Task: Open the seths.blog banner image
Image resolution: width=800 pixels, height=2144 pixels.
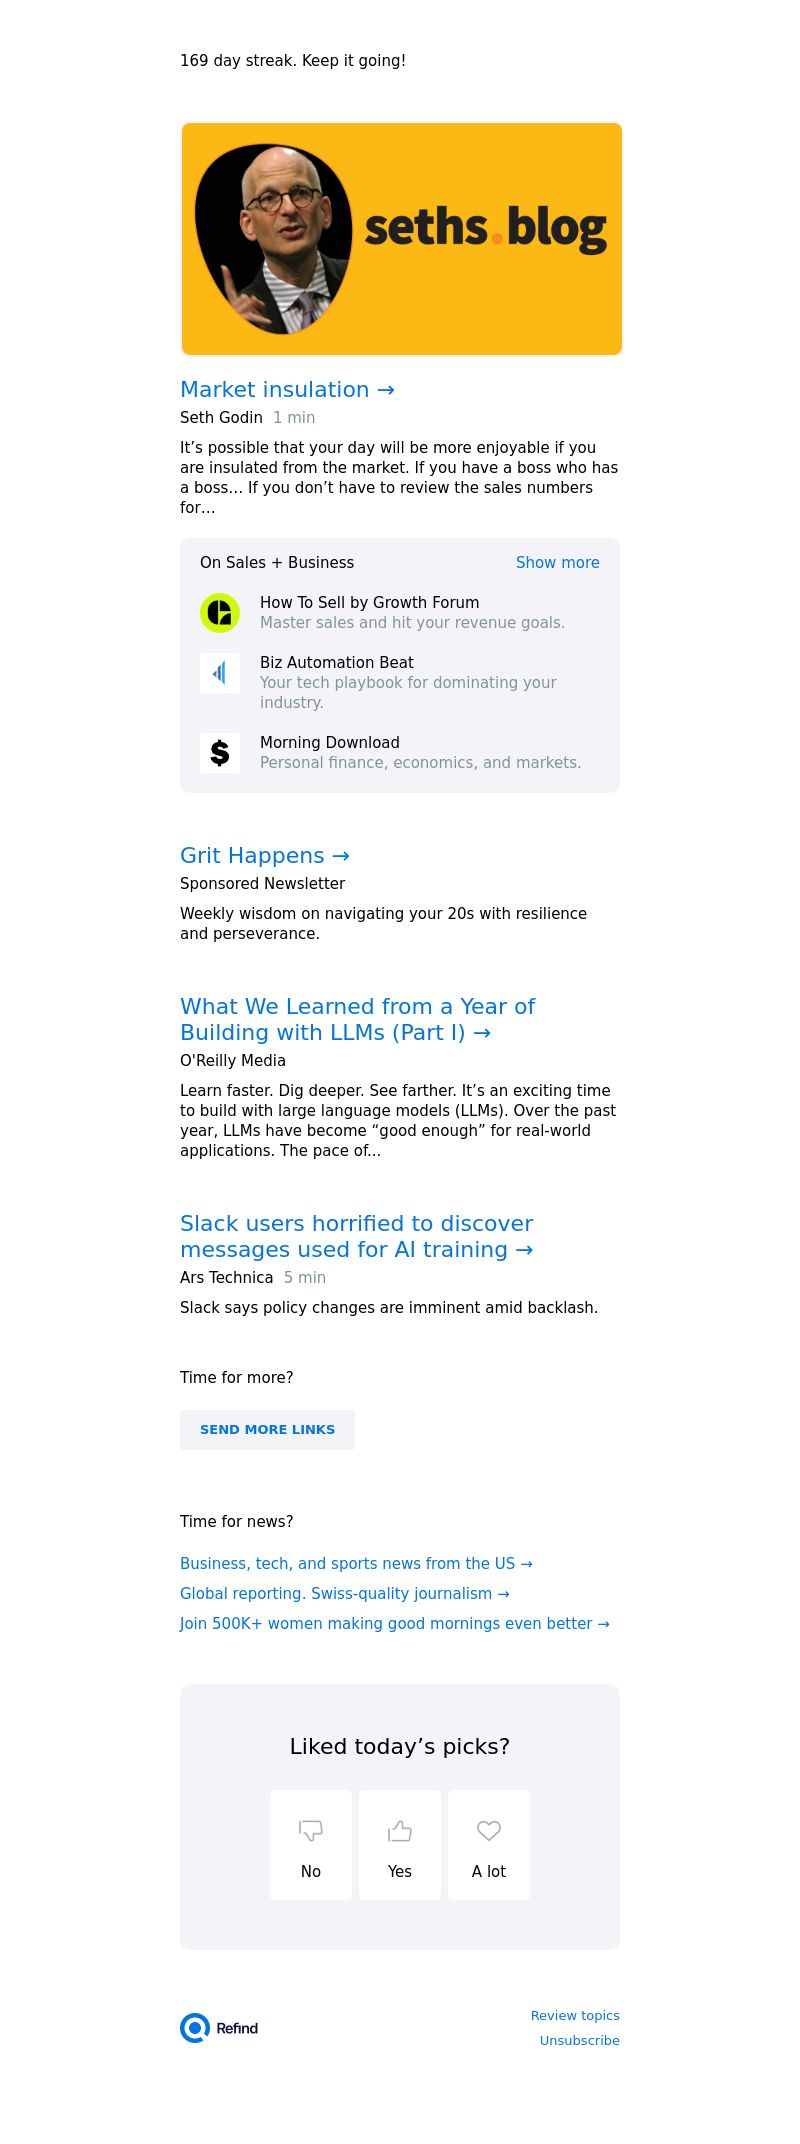Action: click(402, 239)
